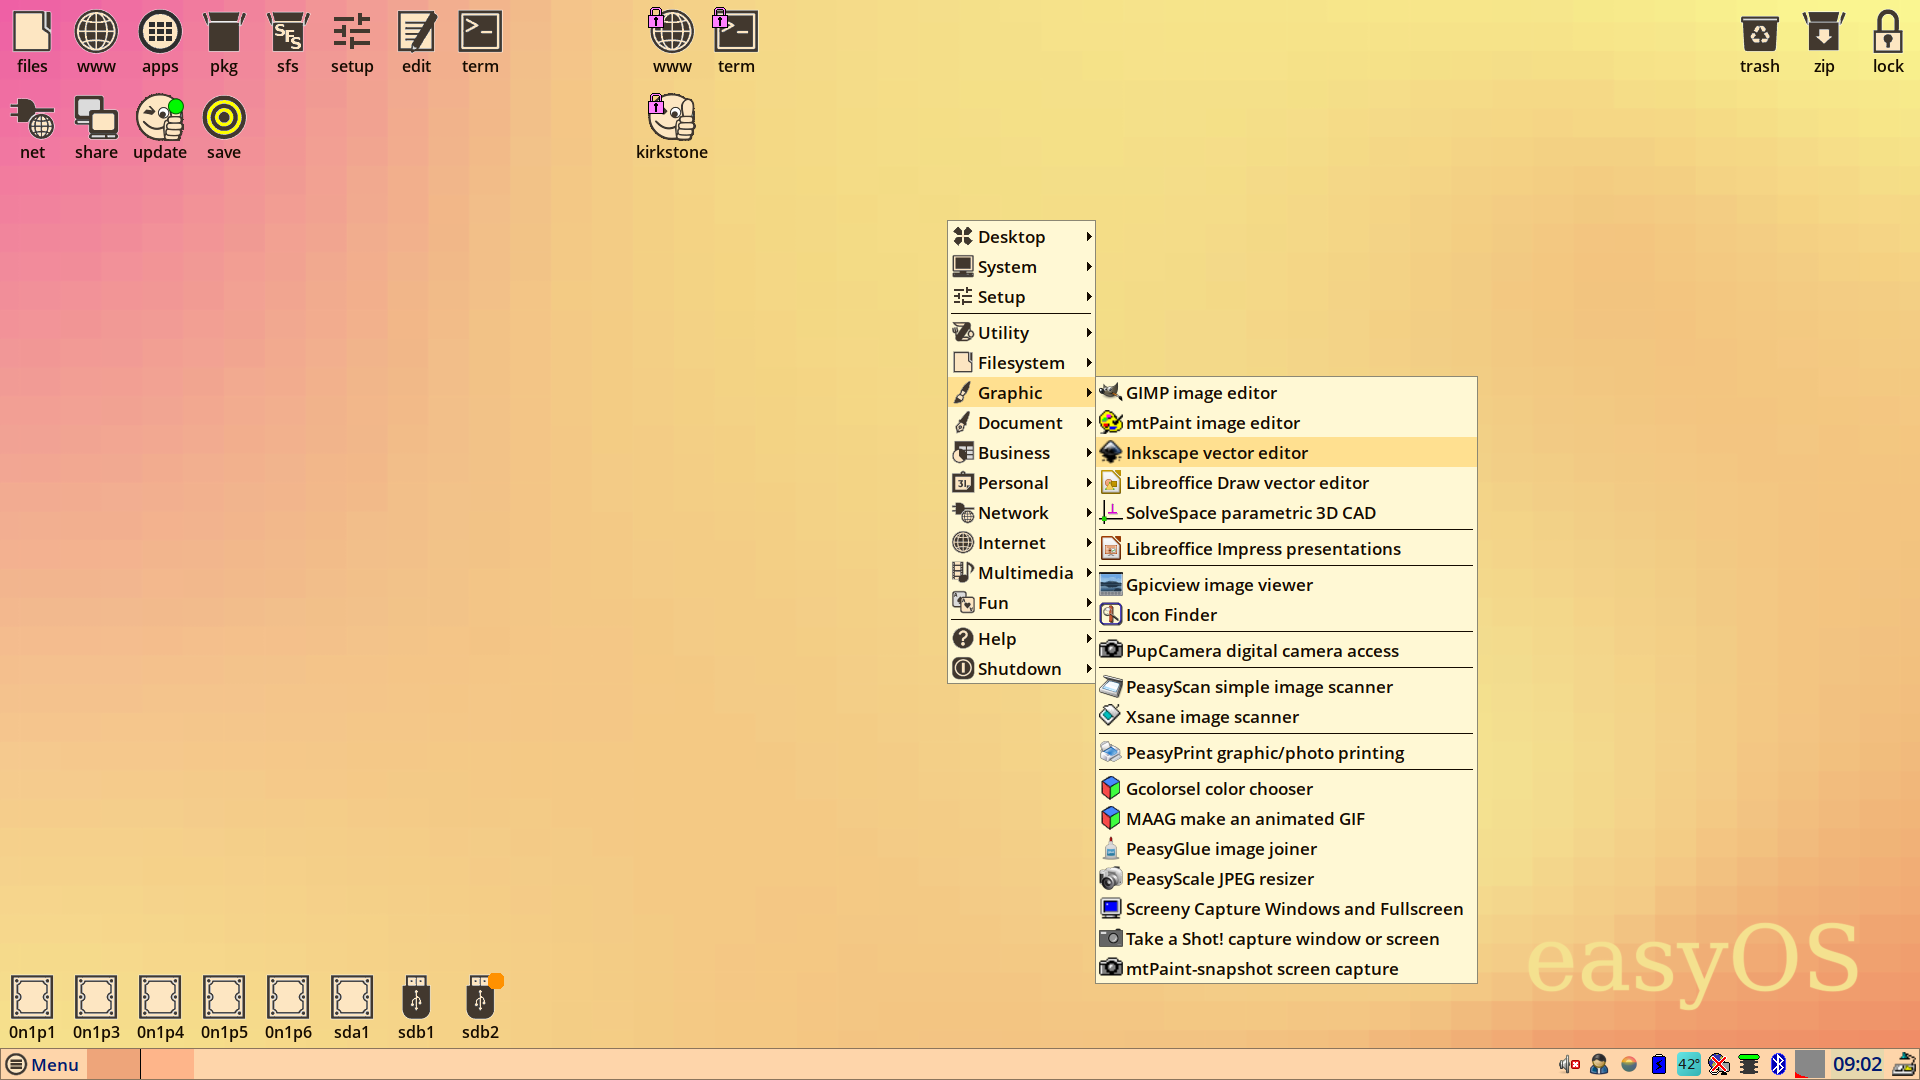The width and height of the screenshot is (1920, 1080).
Task: Click the lock screen desktop icon
Action: click(1887, 42)
